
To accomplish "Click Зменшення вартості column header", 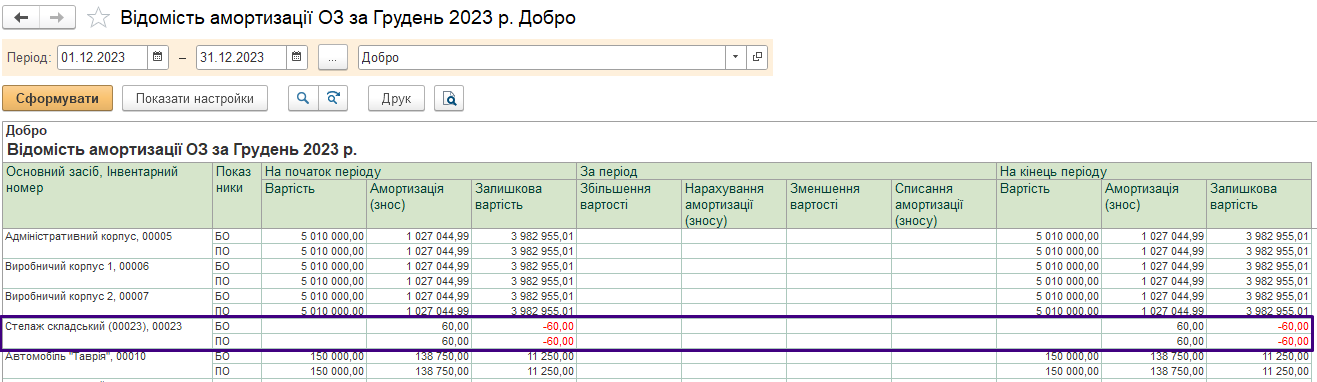I will (839, 204).
